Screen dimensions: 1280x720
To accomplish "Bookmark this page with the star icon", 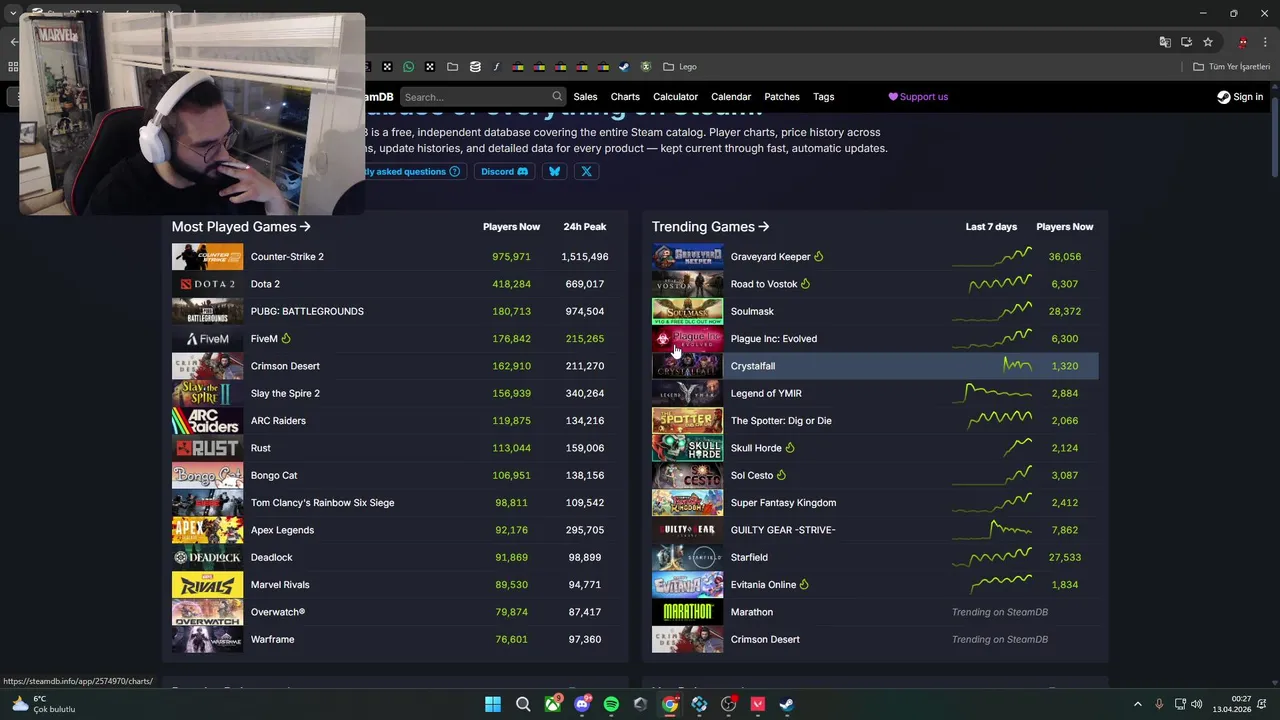I will [1208, 42].
